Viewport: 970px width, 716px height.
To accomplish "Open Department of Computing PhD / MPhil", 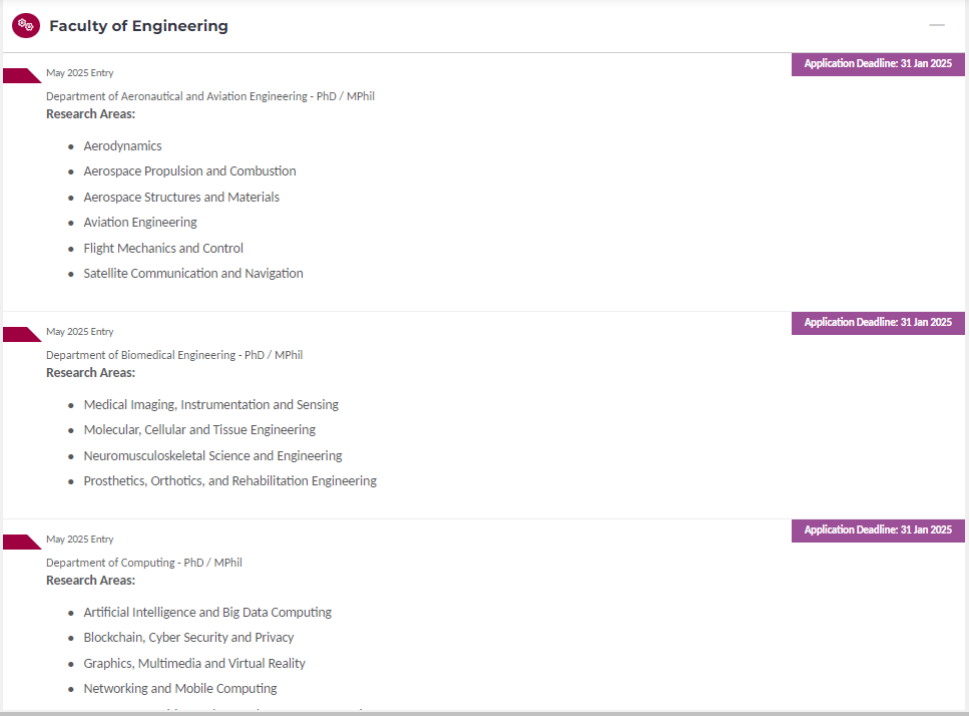I will point(144,563).
